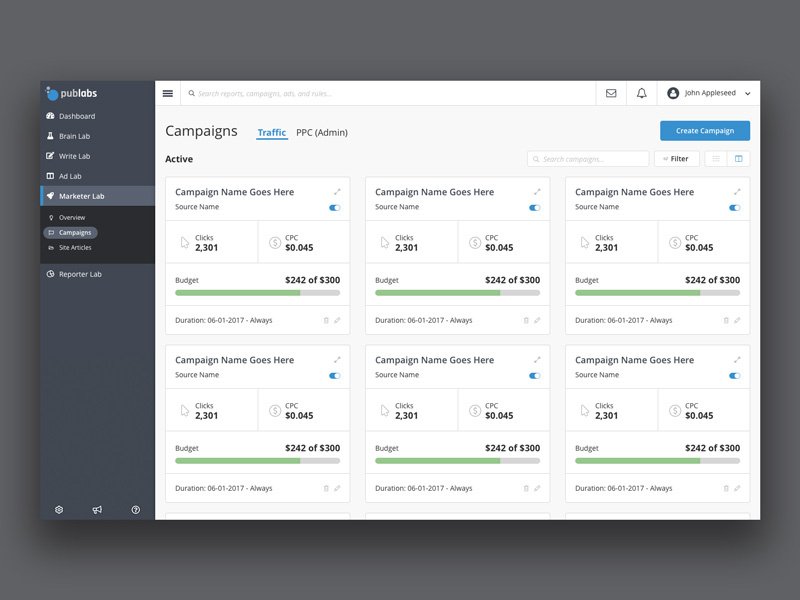Edit the second-row middle campaign via pencil icon
Screen dimensions: 800x600
pyautogui.click(x=537, y=488)
